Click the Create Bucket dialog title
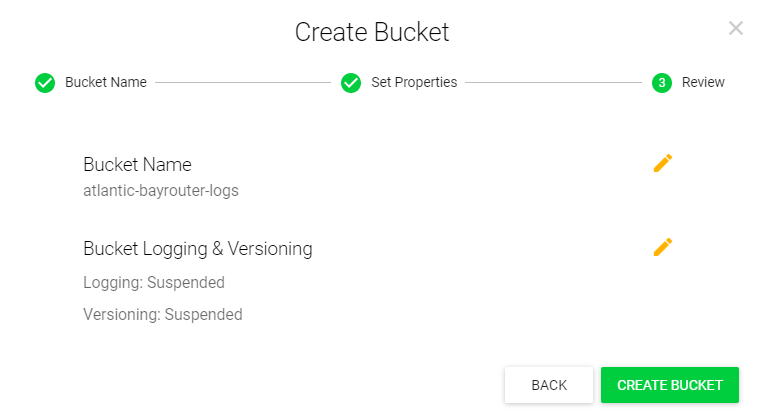The height and width of the screenshot is (416, 758). 372,32
